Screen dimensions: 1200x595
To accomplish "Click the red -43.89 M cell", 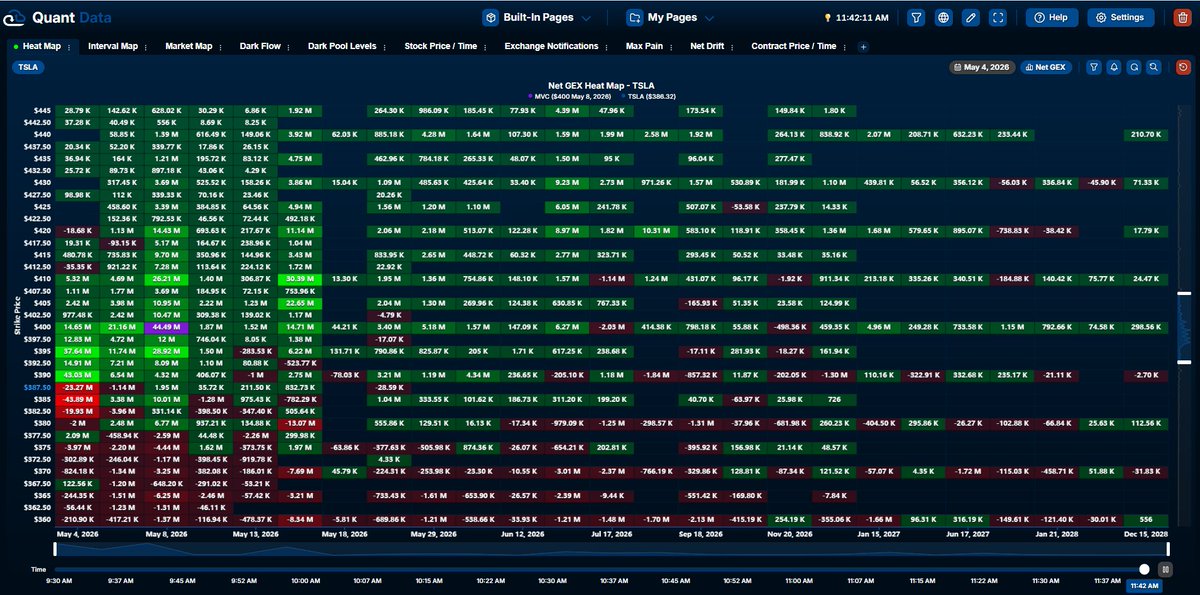I will 75,398.
